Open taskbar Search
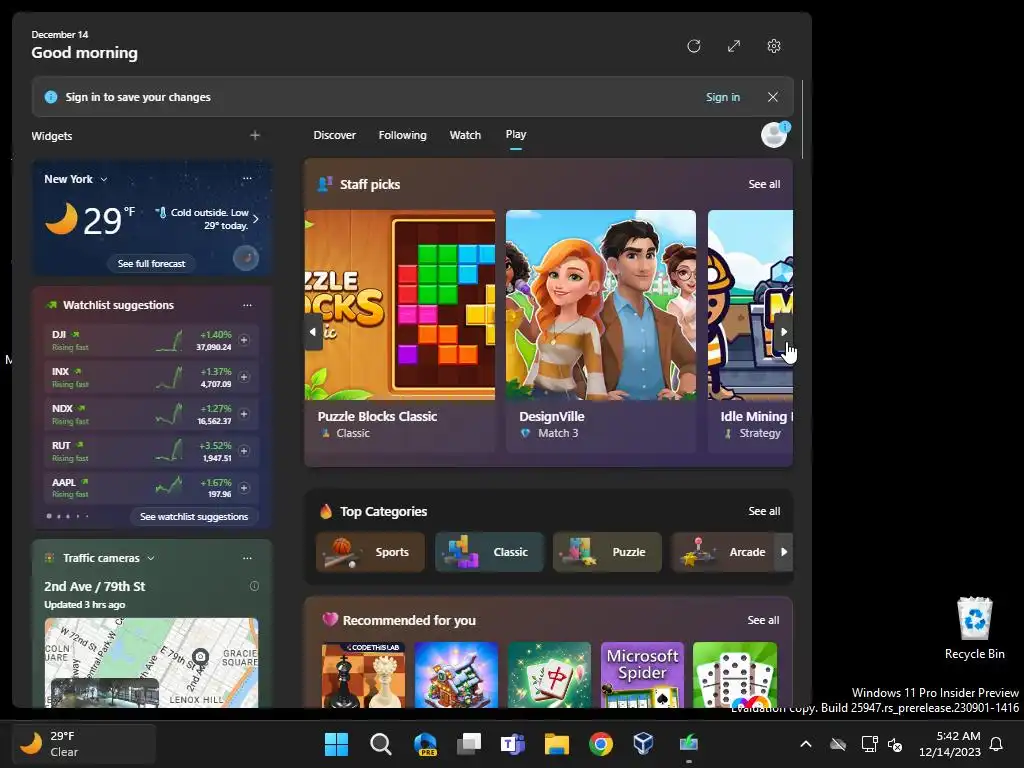 tap(381, 744)
